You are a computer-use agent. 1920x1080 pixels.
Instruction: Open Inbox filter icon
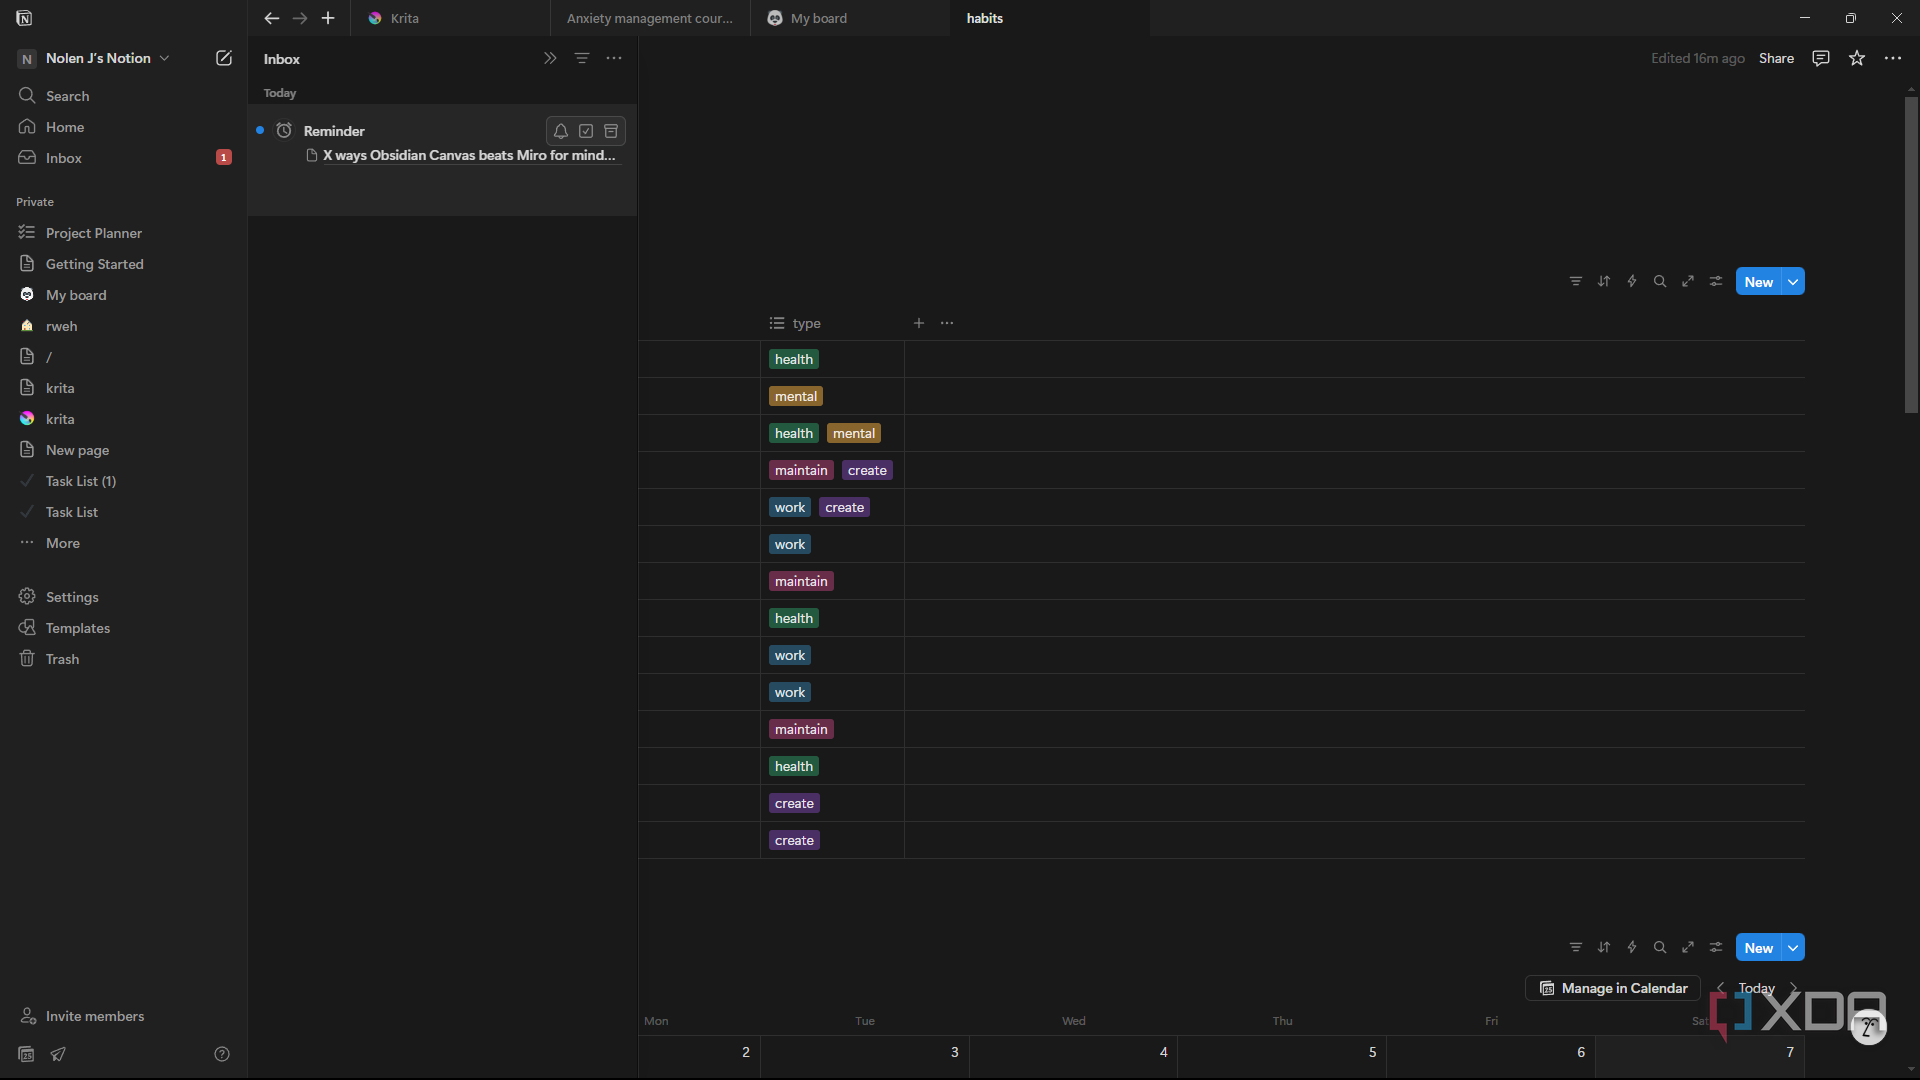point(582,58)
